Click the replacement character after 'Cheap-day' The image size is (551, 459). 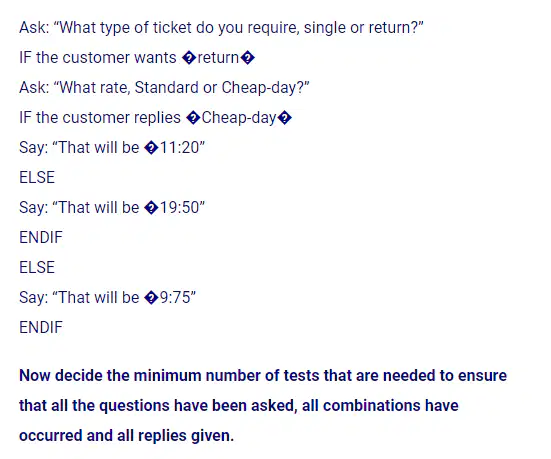(x=285, y=118)
